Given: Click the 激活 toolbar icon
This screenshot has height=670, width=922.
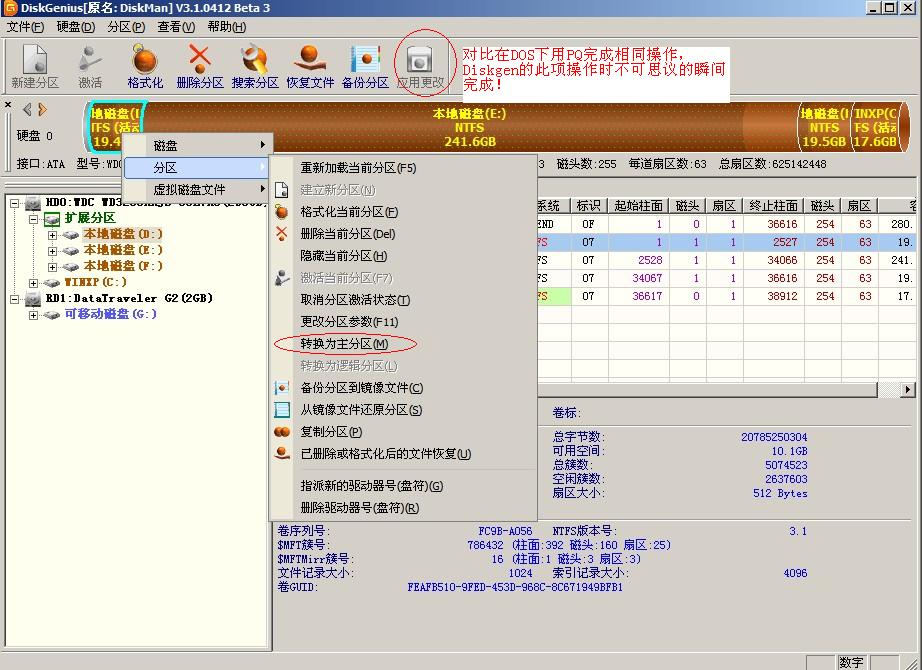Looking at the screenshot, I should click(89, 59).
